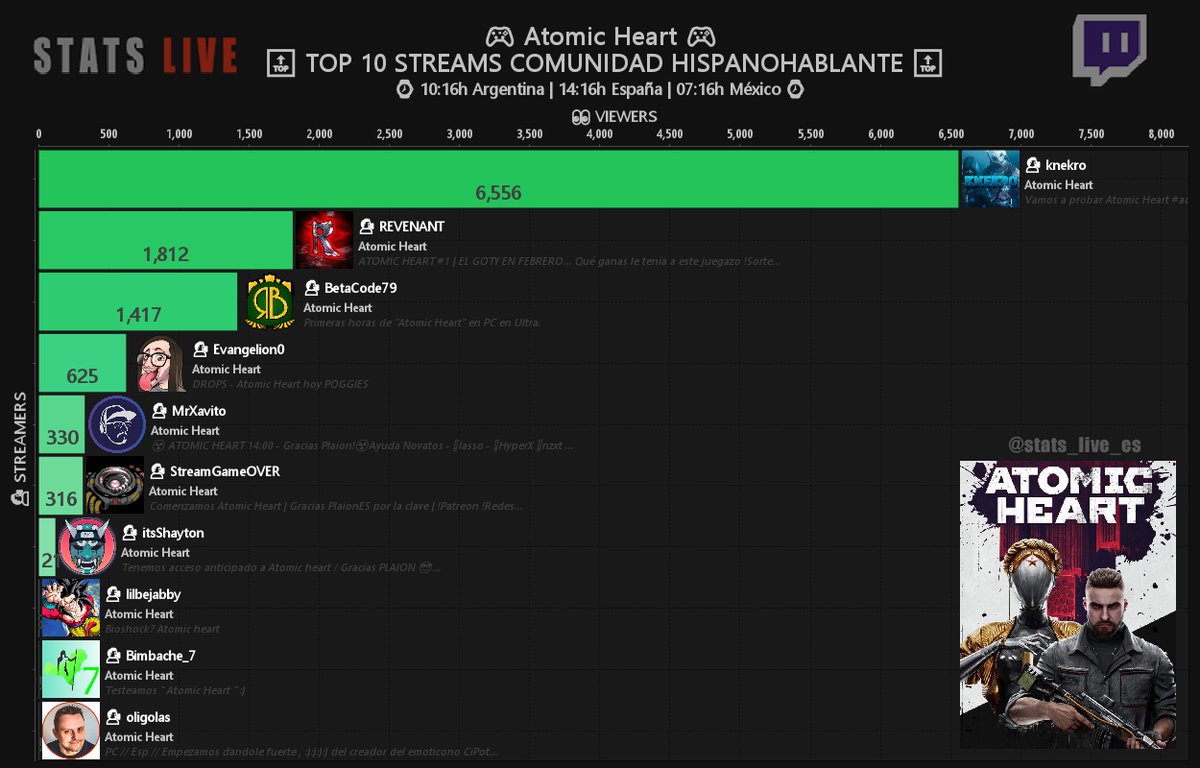
Task: Click the @stats_live_es handle
Action: coord(1074,445)
